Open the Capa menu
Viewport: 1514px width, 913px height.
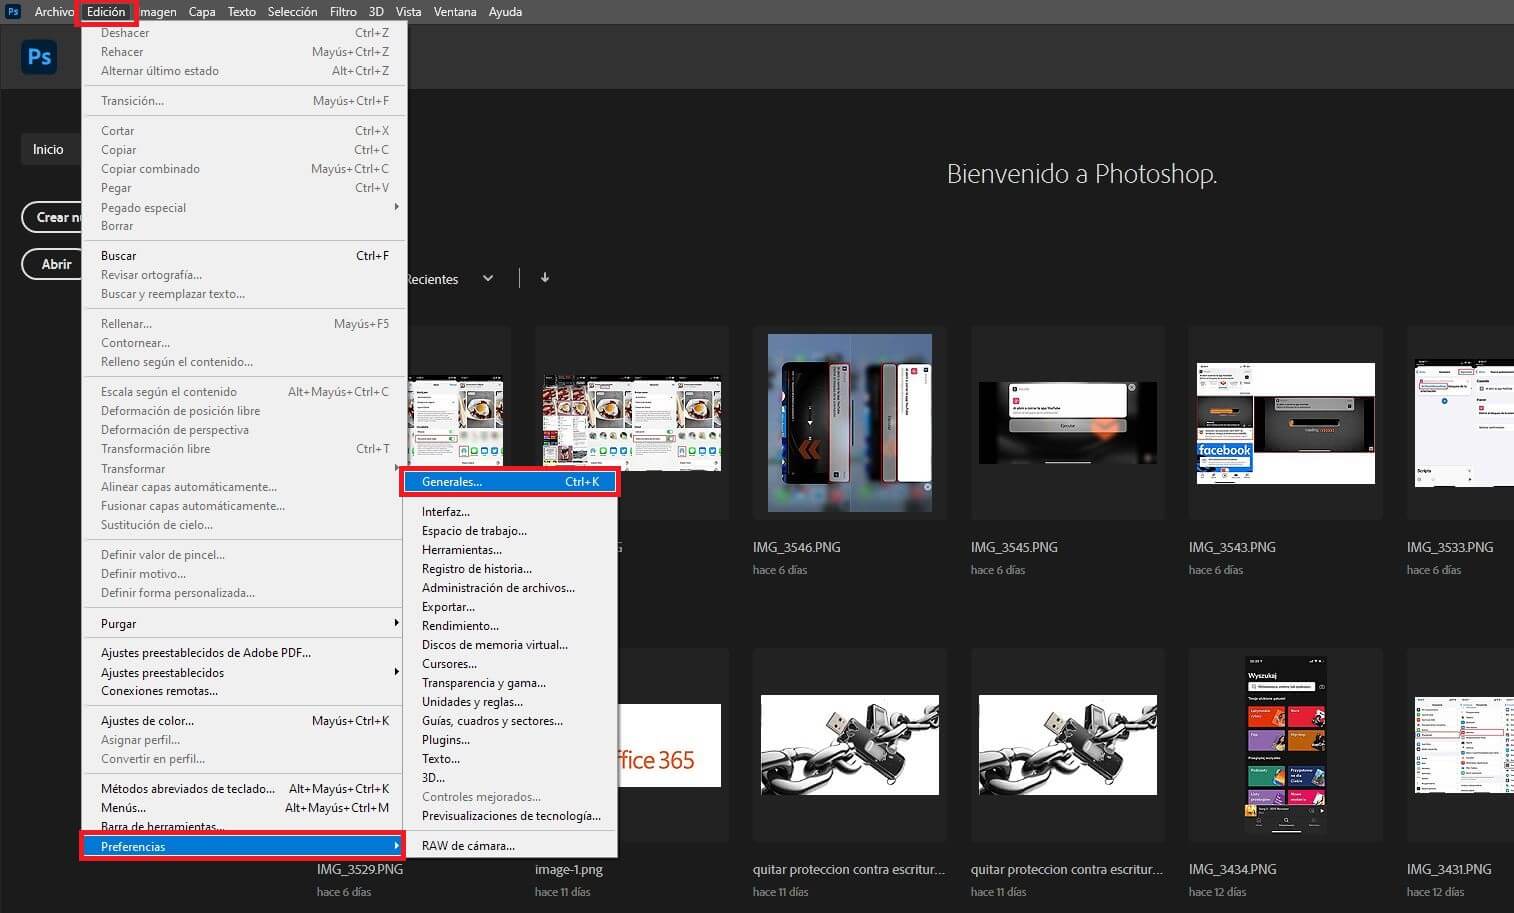[x=202, y=12]
